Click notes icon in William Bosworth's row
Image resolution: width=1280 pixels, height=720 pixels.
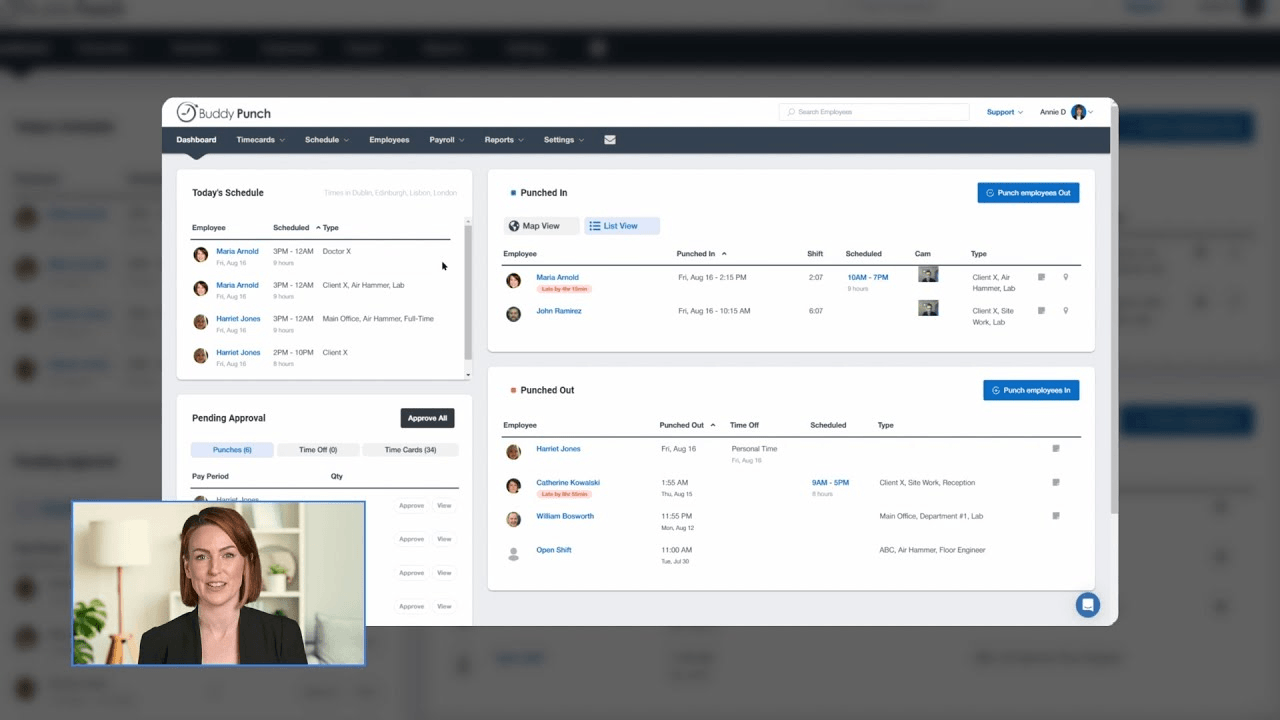pos(1055,516)
